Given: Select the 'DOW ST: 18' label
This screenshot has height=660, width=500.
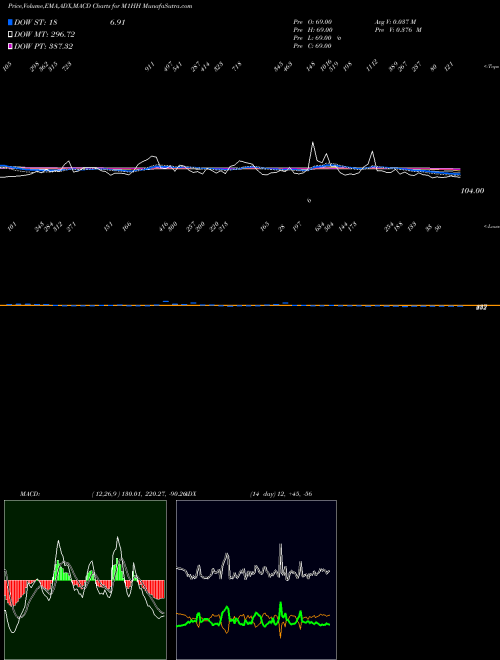Looking at the screenshot, I should tap(35, 23).
